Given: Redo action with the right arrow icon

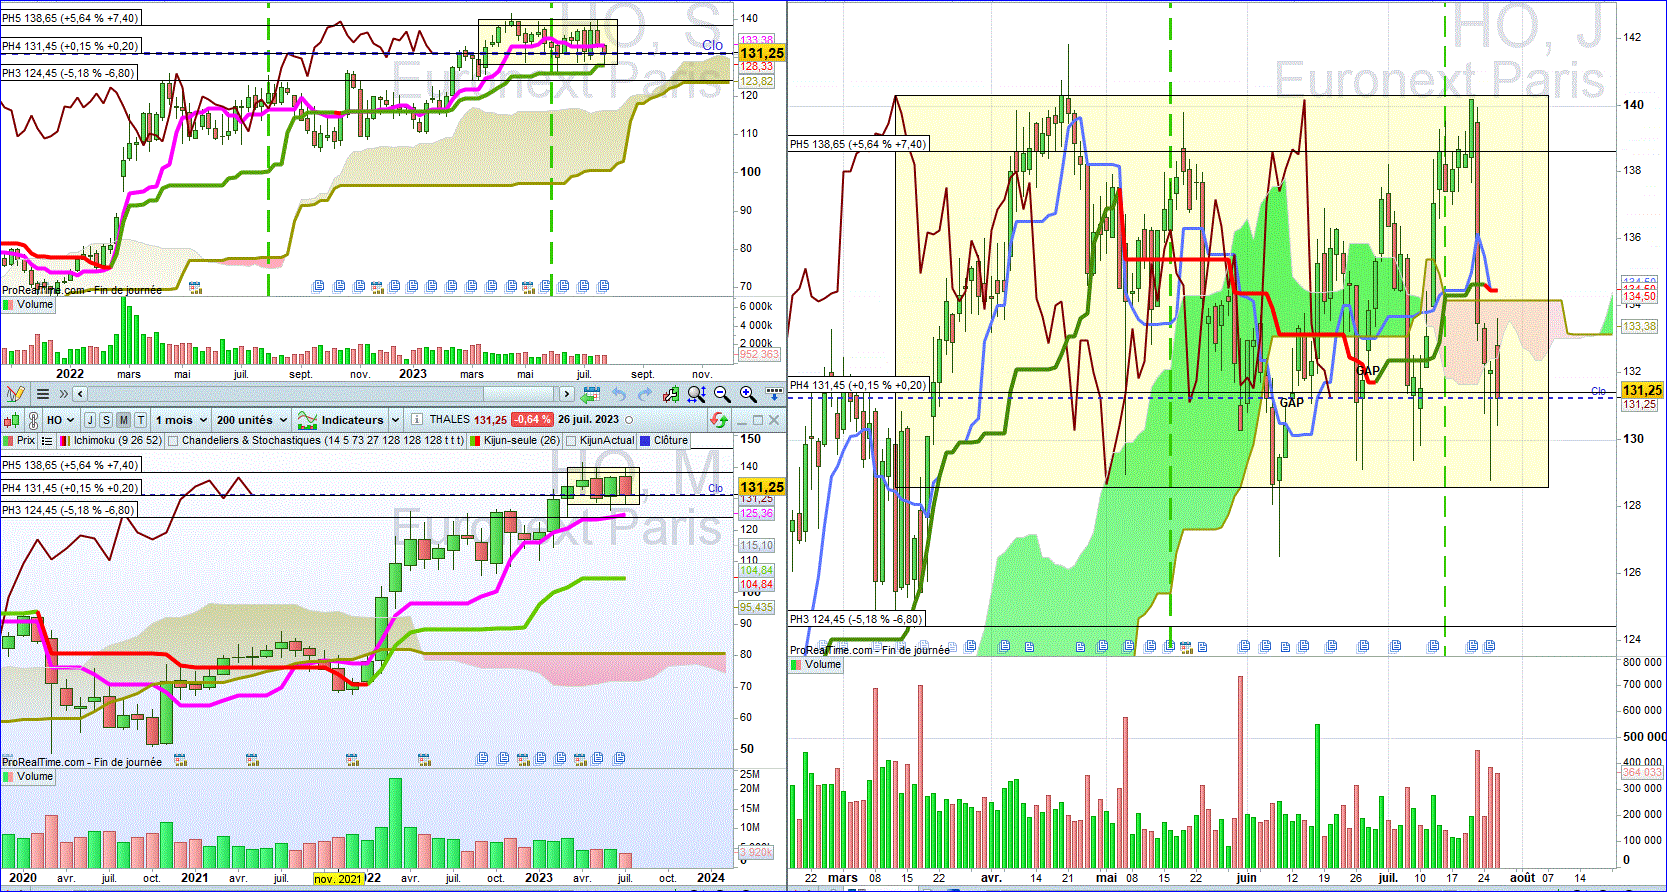Looking at the screenshot, I should pyautogui.click(x=645, y=394).
